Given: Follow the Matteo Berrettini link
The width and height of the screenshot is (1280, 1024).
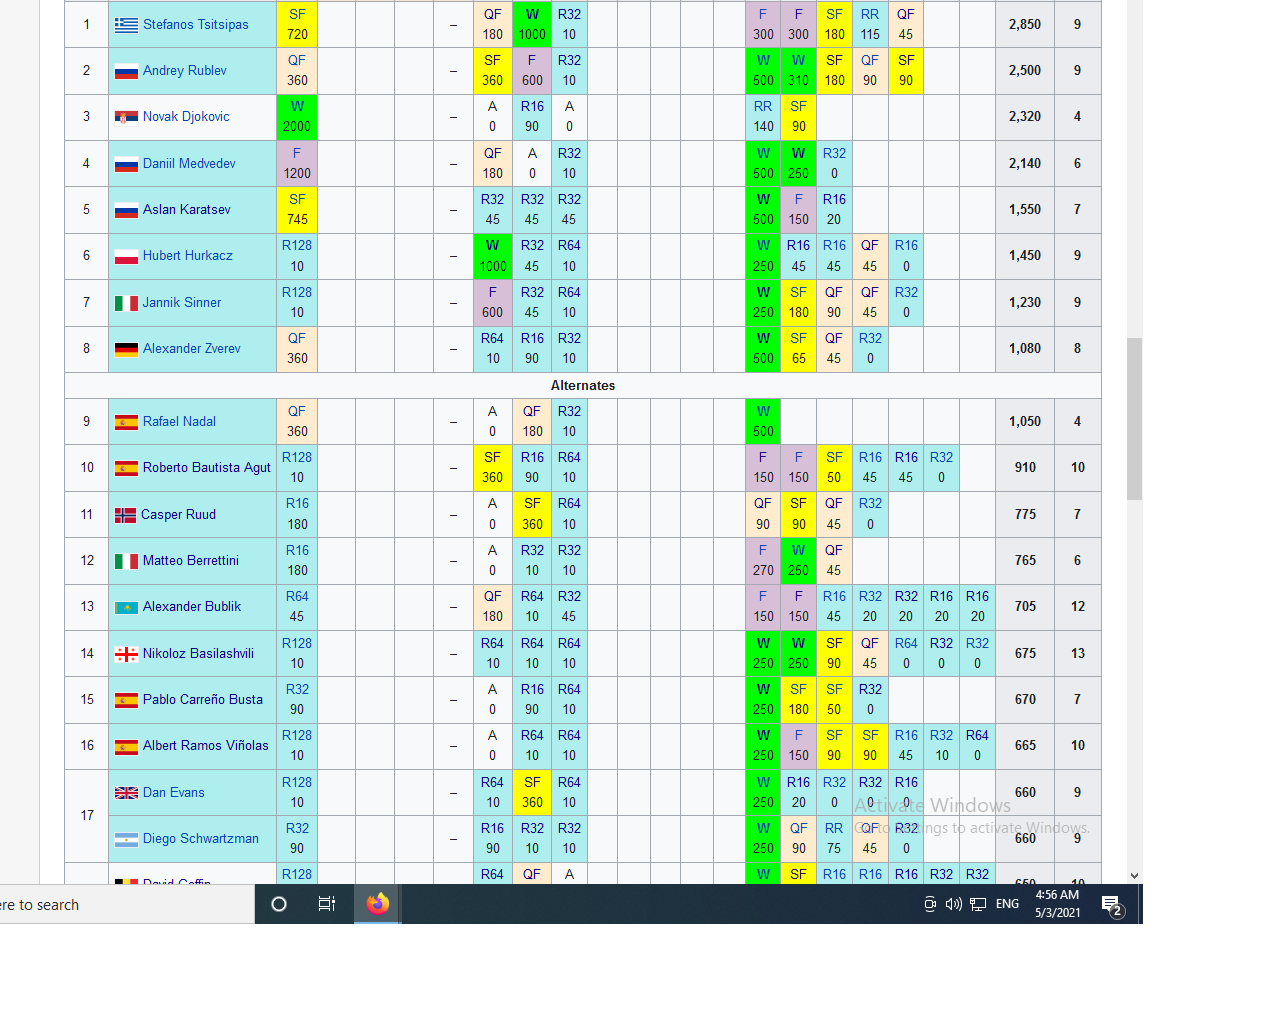Looking at the screenshot, I should tap(191, 561).
